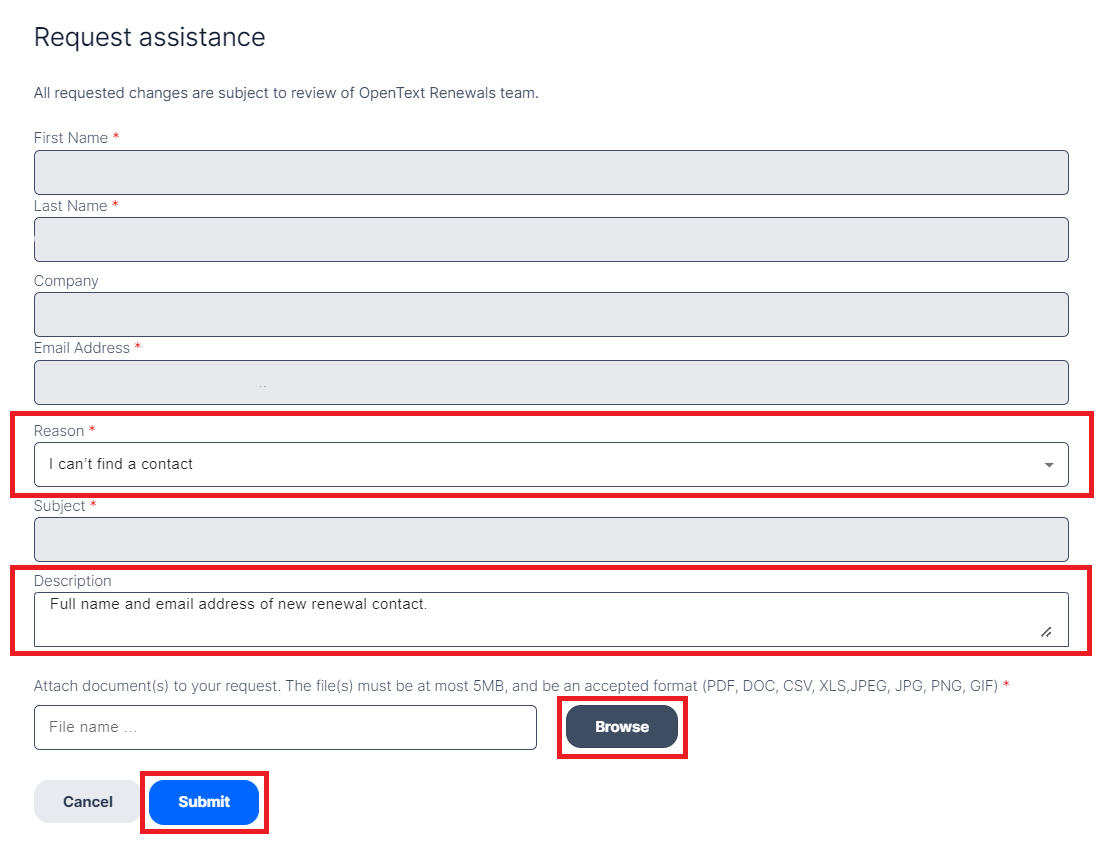Click the File name field
The image size is (1103, 848).
[x=285, y=727]
